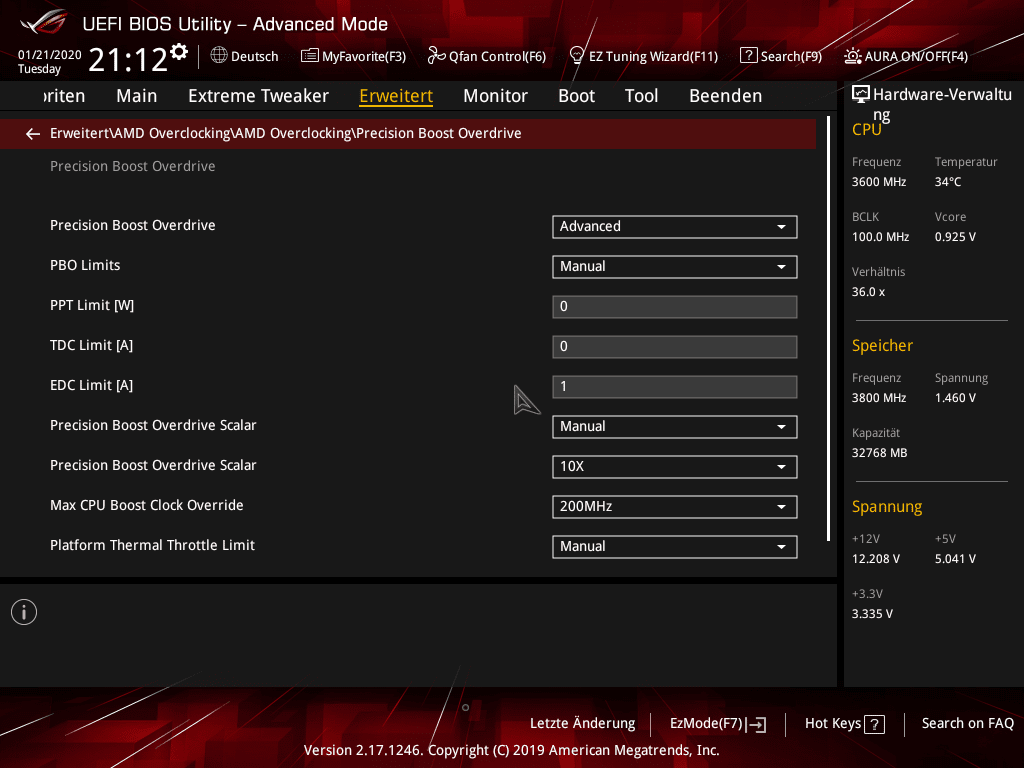Click Search on FAQ link
The height and width of the screenshot is (768, 1024).
968,724
